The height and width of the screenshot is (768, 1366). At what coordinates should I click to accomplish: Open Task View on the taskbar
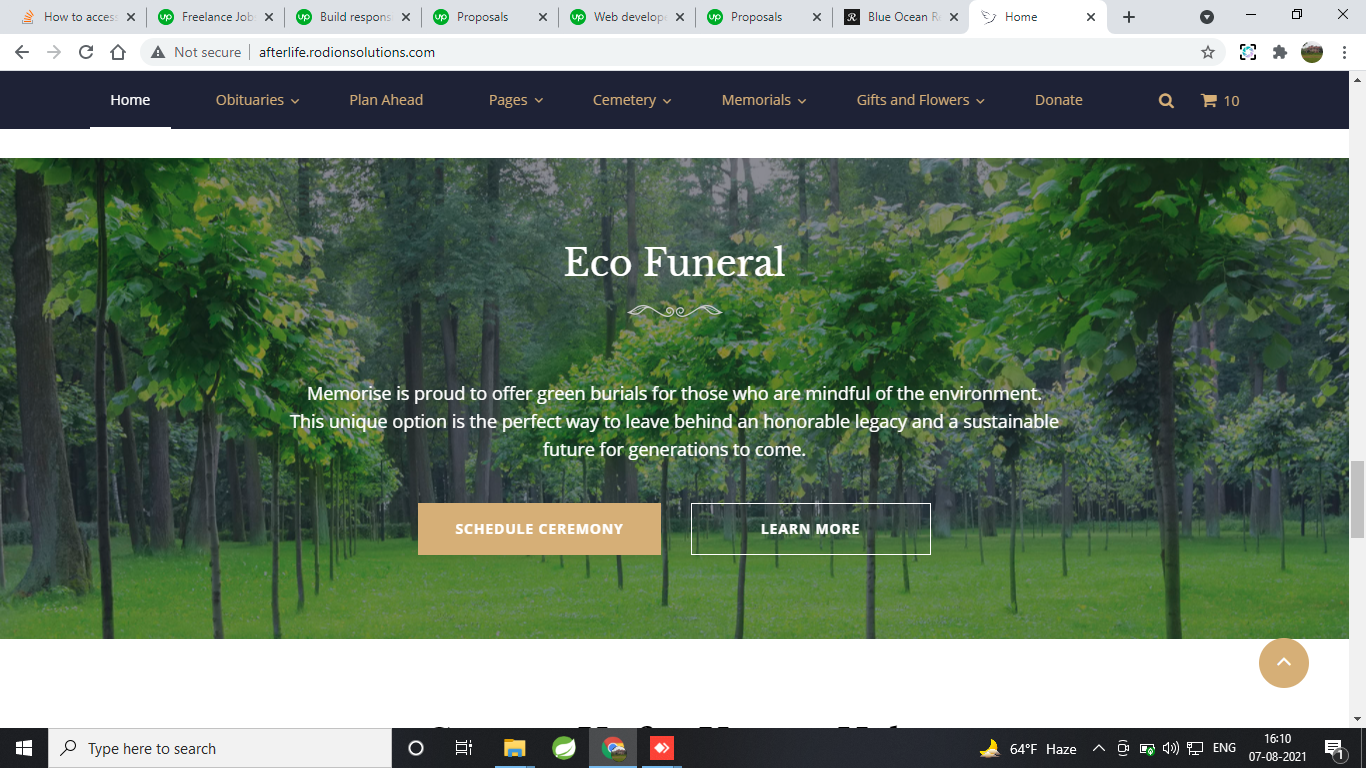click(x=464, y=748)
